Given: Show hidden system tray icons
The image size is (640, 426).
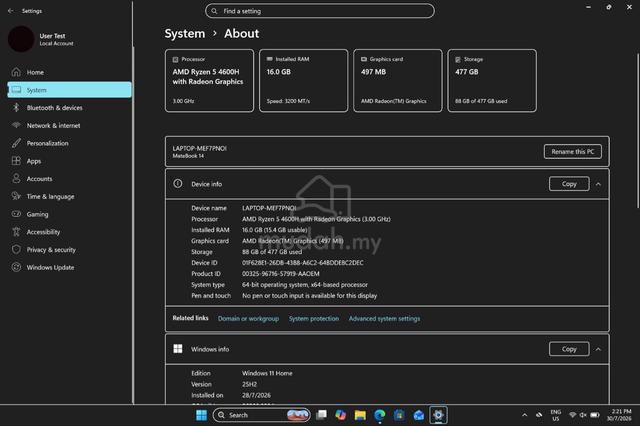Looking at the screenshot, I should tap(524, 415).
